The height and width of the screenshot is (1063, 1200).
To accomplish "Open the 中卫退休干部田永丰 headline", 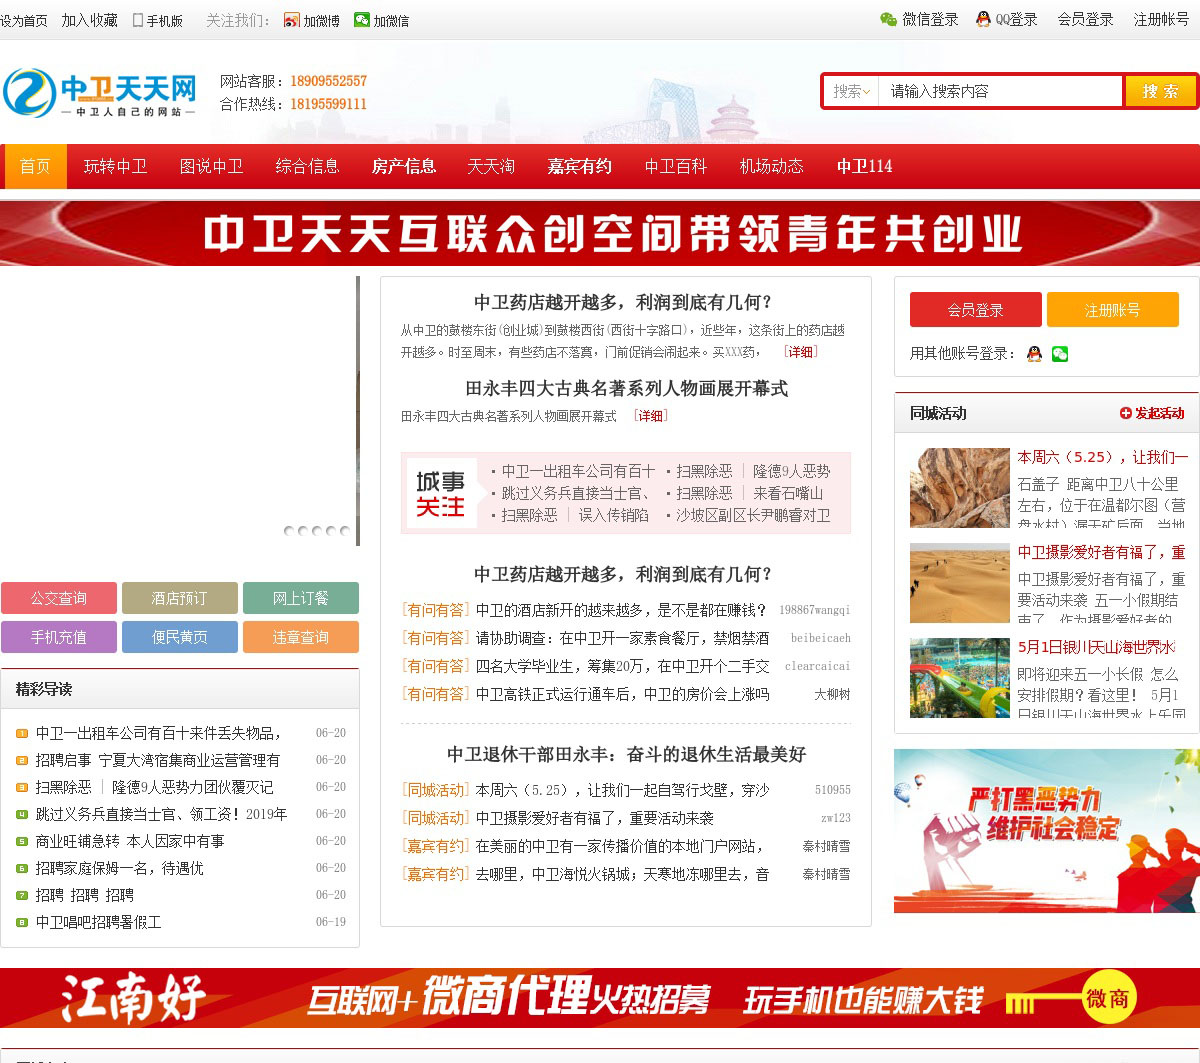I will [x=626, y=754].
